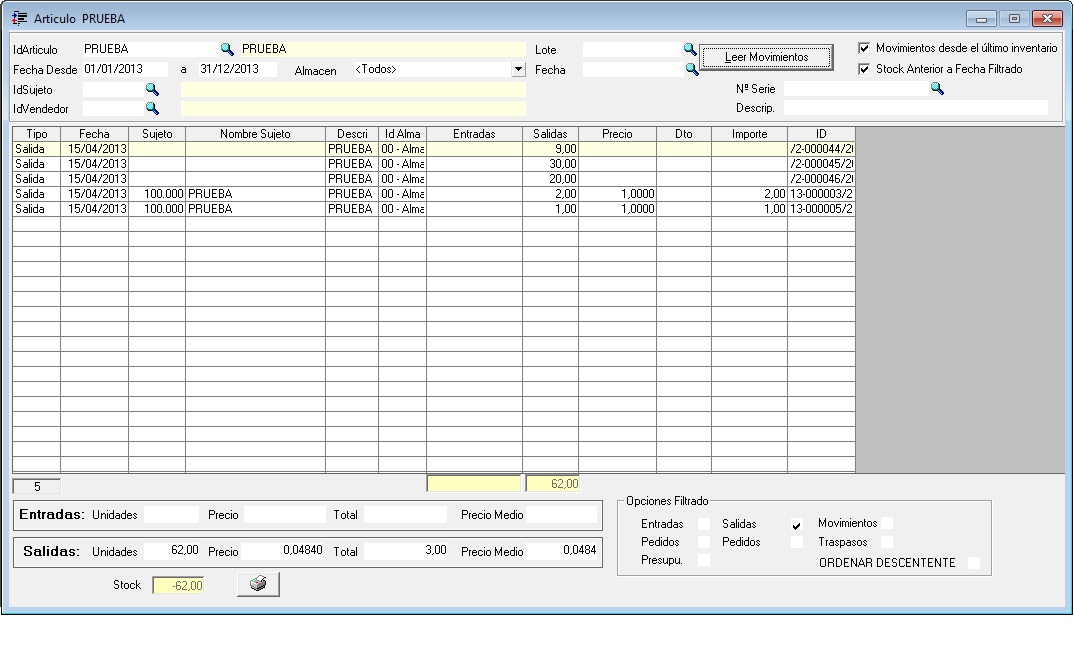Click the Id Alma column header
This screenshot has height=648, width=1074.
(403, 134)
